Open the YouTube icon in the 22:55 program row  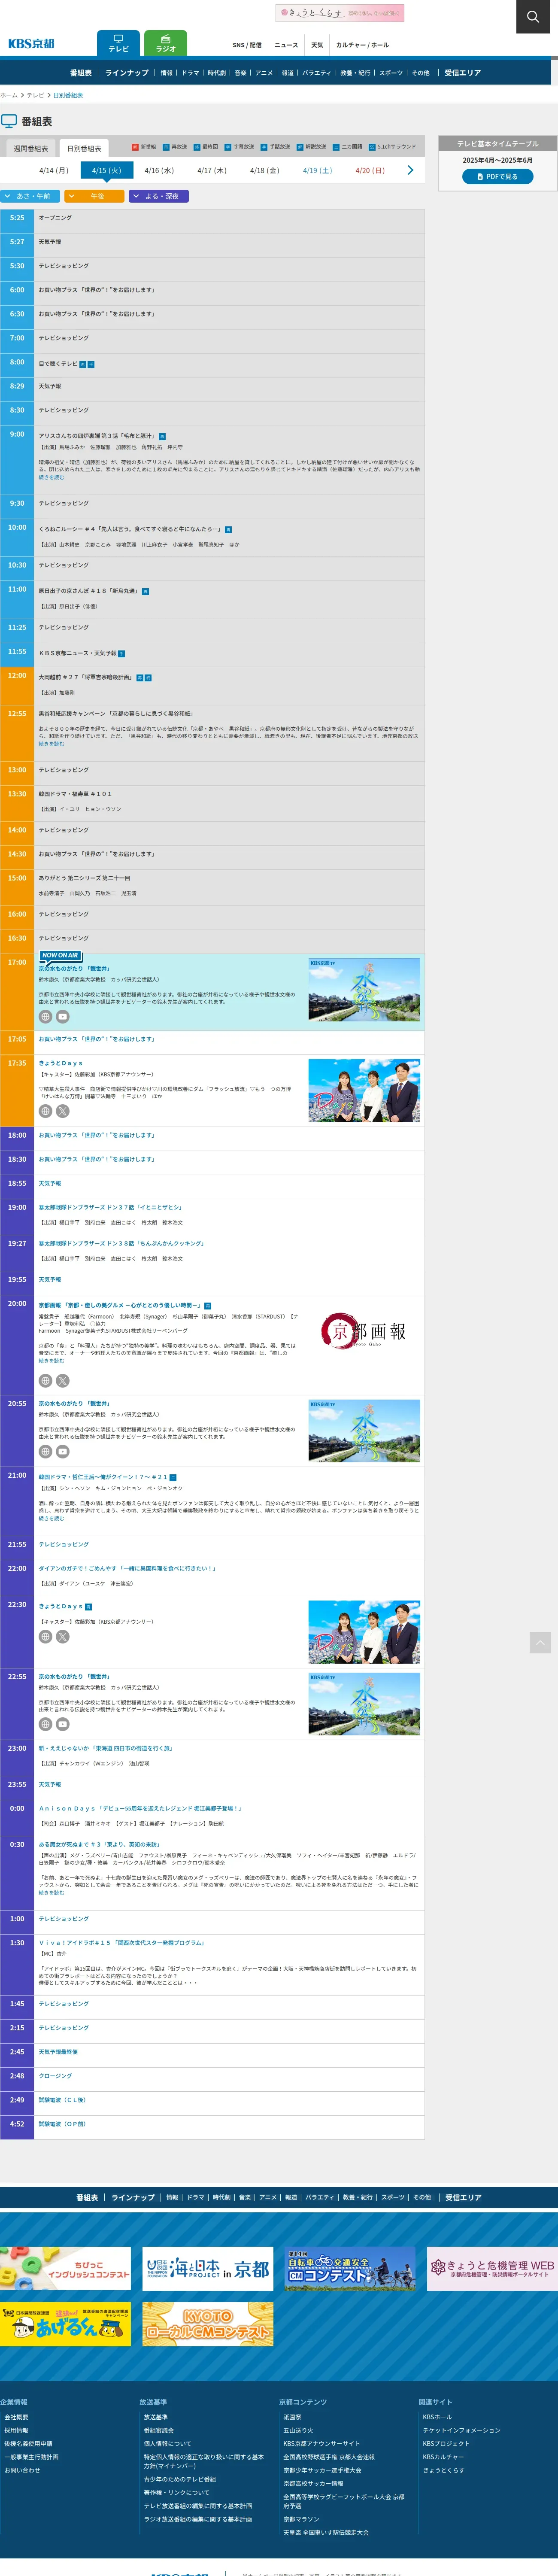[62, 1724]
